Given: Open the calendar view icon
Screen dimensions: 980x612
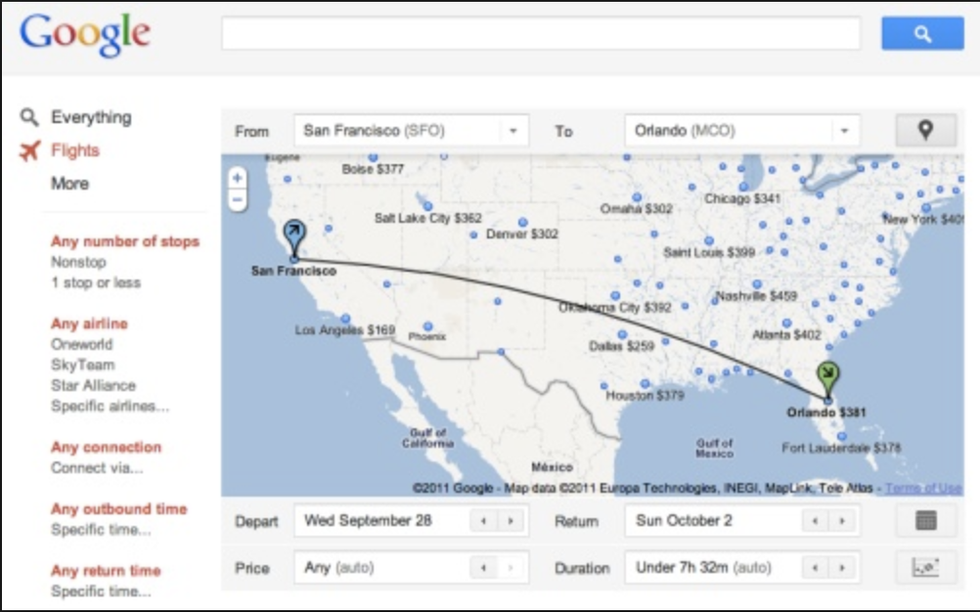Looking at the screenshot, I should coord(925,521).
